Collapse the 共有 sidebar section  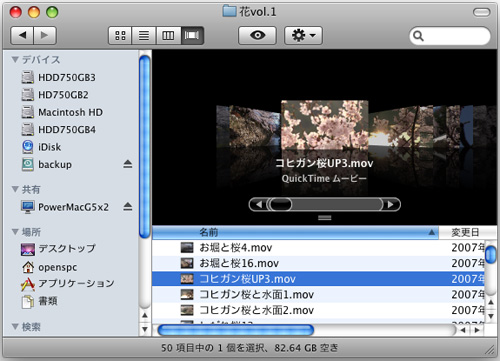click(15, 189)
